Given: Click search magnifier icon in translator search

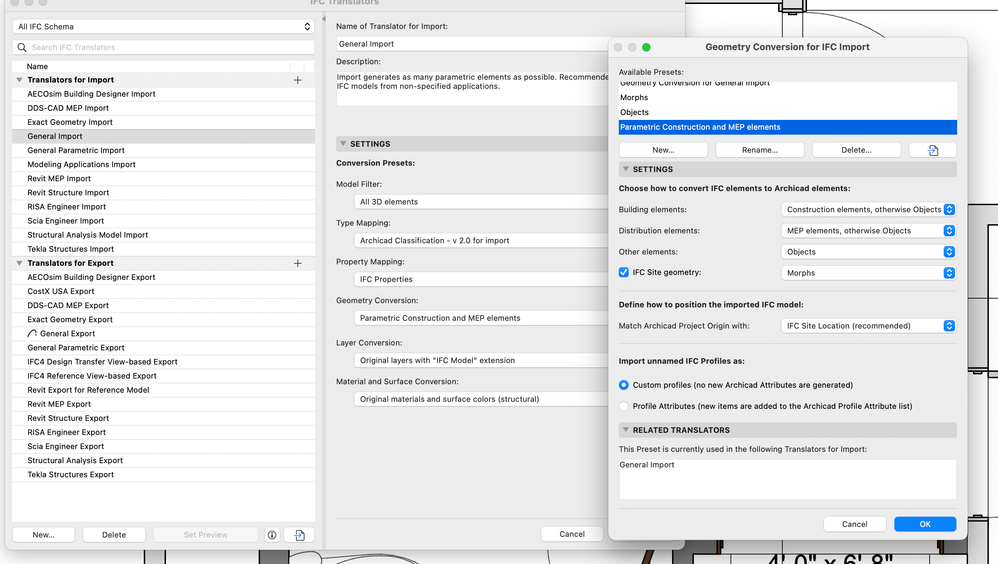Looking at the screenshot, I should [x=22, y=47].
